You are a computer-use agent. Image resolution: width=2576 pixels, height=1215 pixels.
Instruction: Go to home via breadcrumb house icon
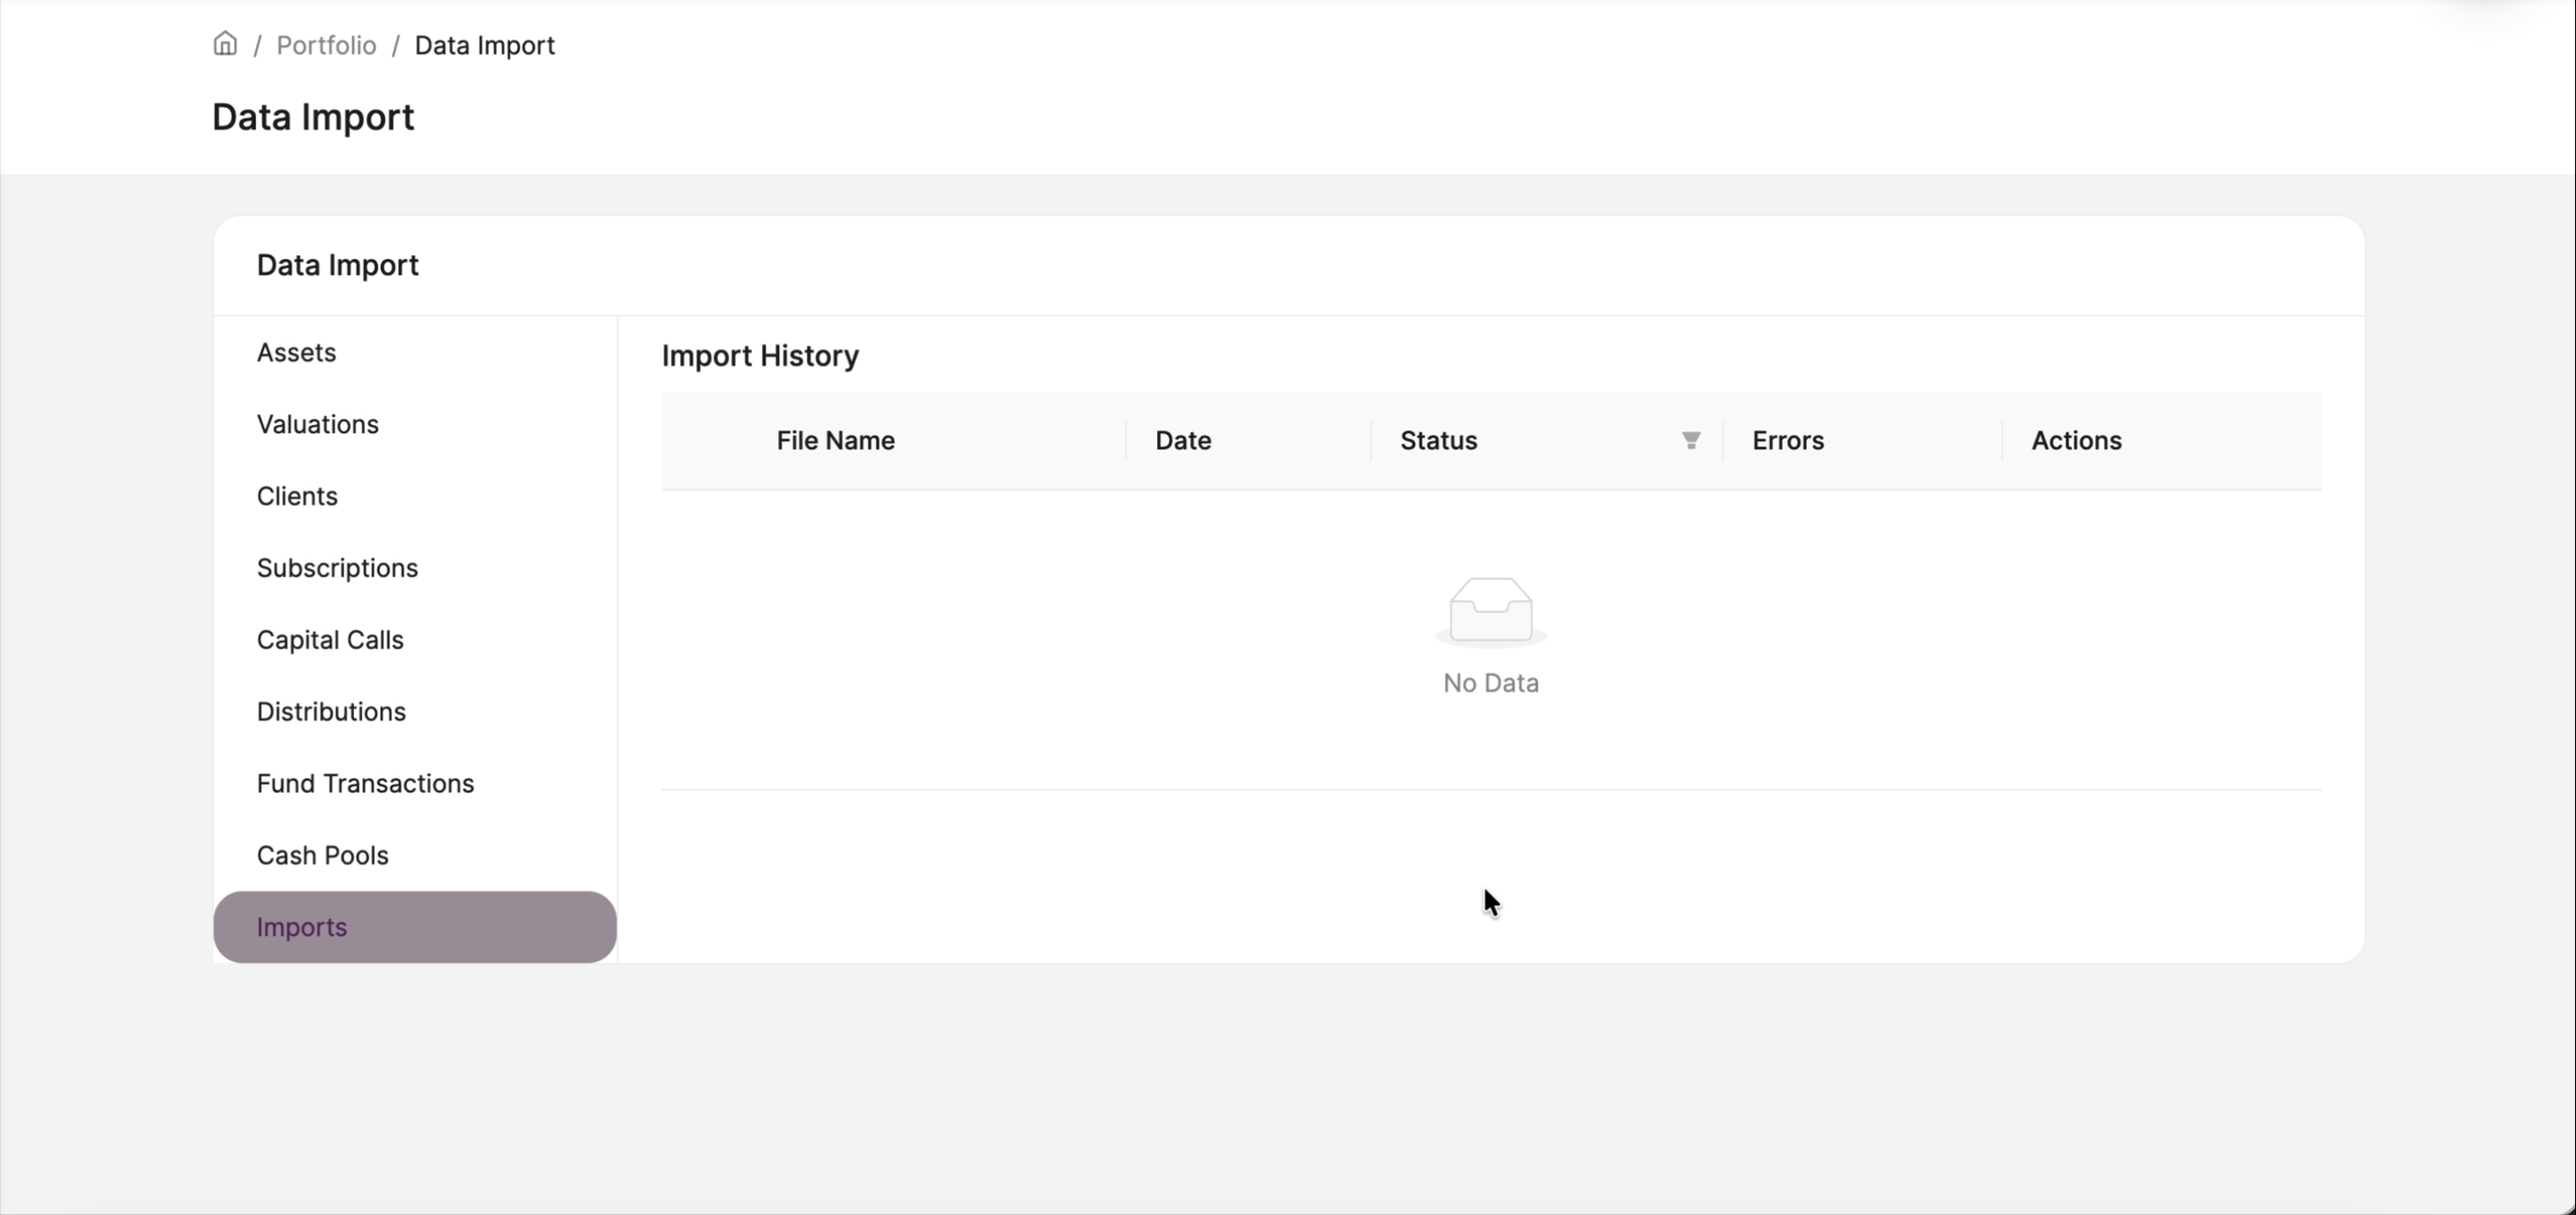pos(225,44)
